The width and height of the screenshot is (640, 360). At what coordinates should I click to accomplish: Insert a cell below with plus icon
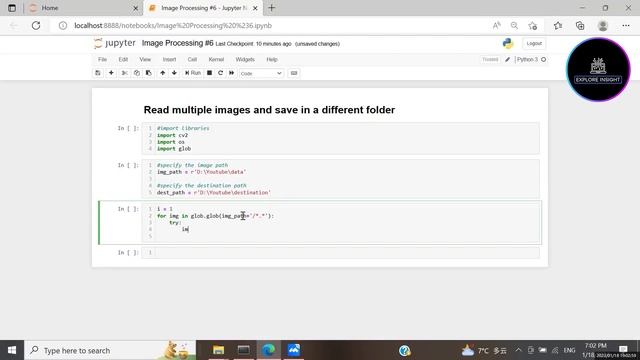(x=111, y=73)
